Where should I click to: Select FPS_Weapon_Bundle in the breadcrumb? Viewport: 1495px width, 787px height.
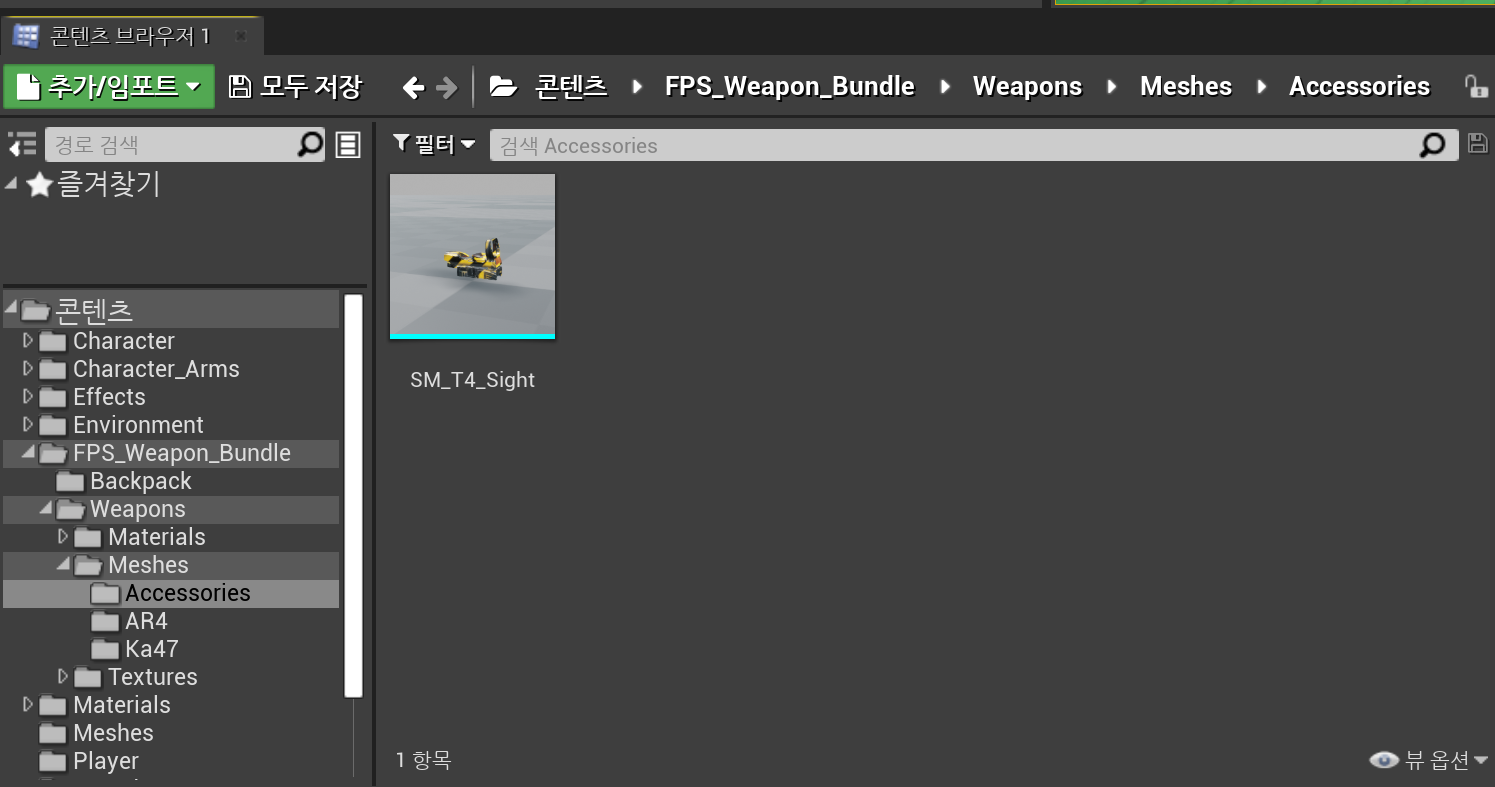click(790, 87)
